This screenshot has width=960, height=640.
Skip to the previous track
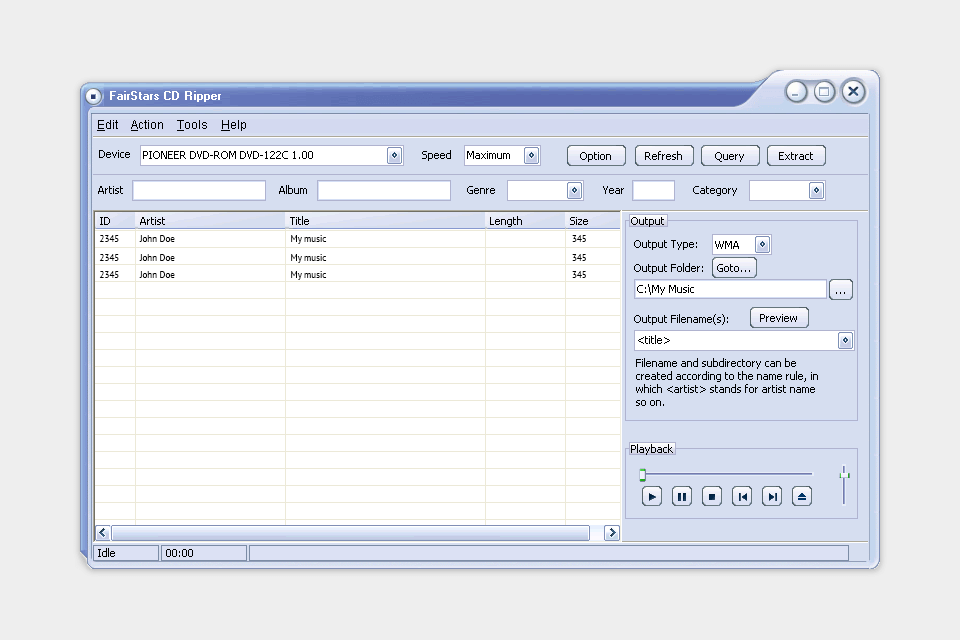(x=742, y=496)
